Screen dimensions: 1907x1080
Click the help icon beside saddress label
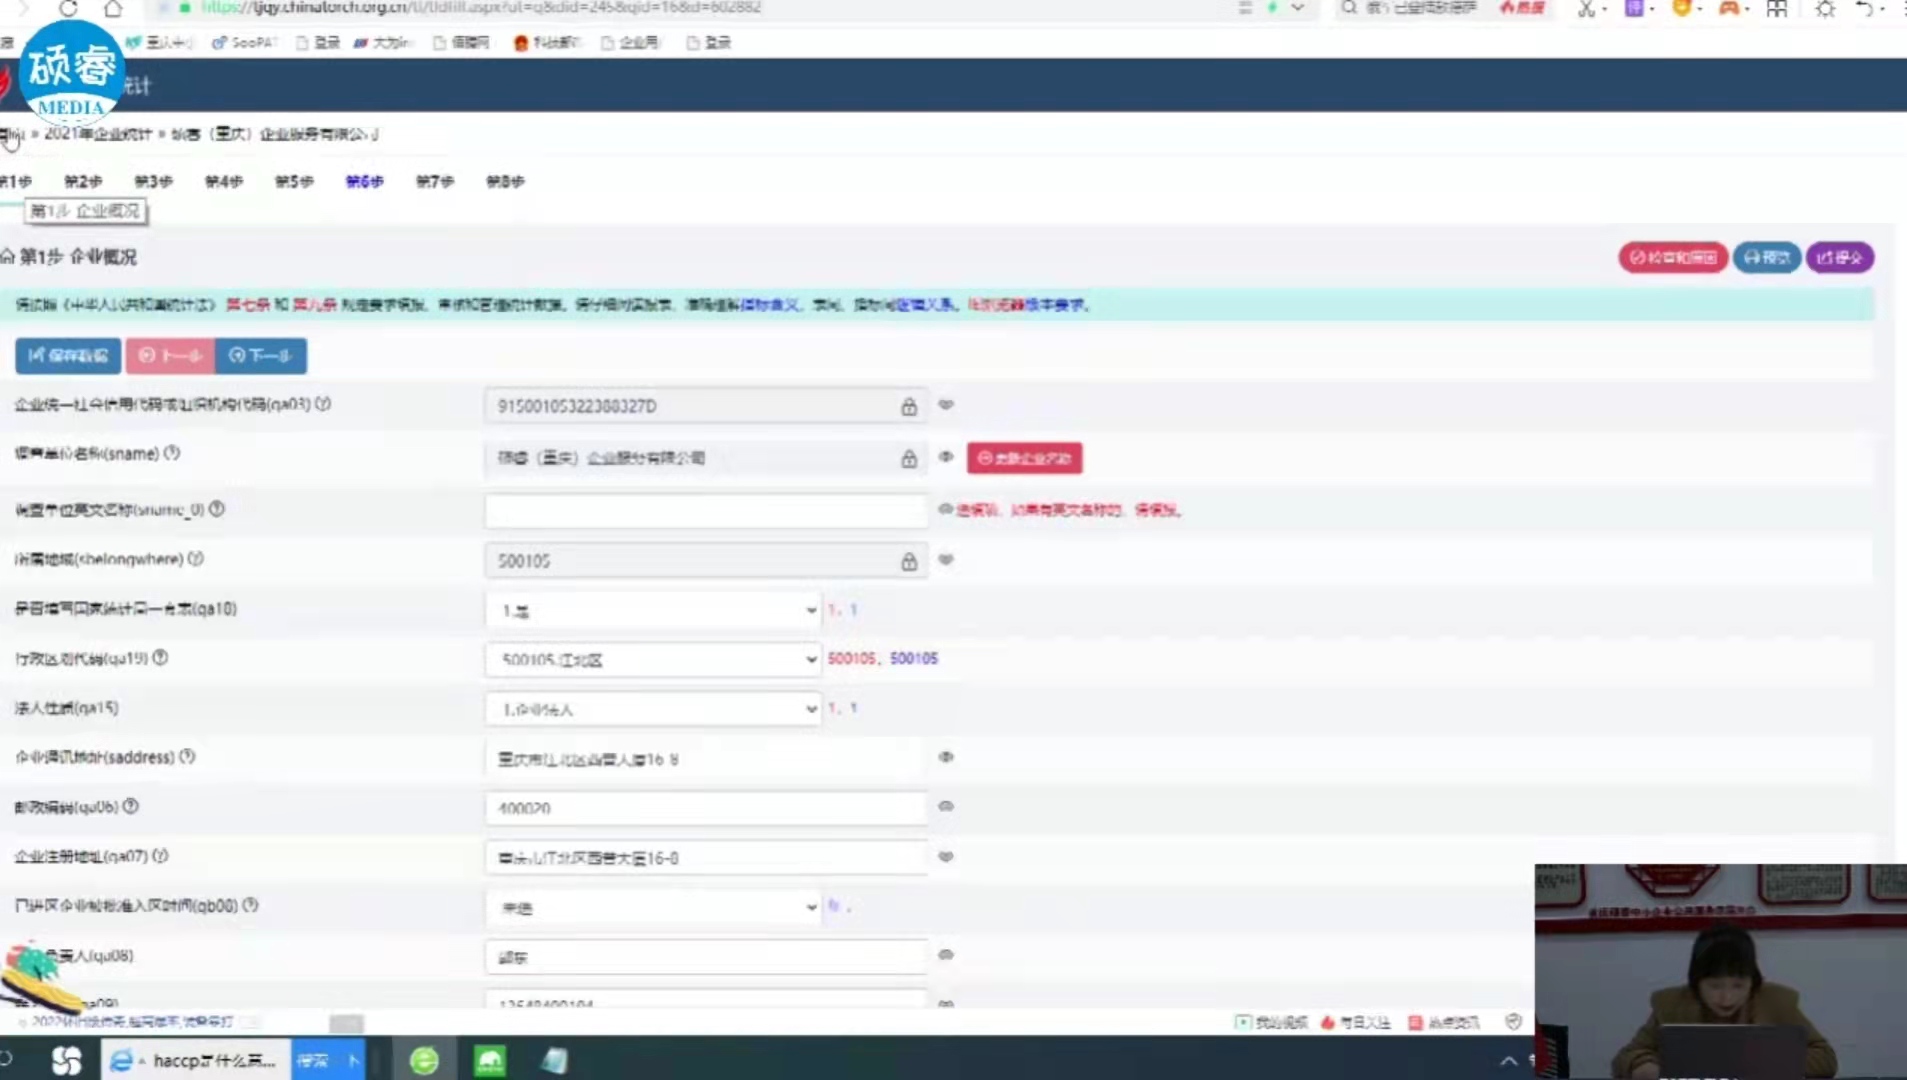(187, 757)
